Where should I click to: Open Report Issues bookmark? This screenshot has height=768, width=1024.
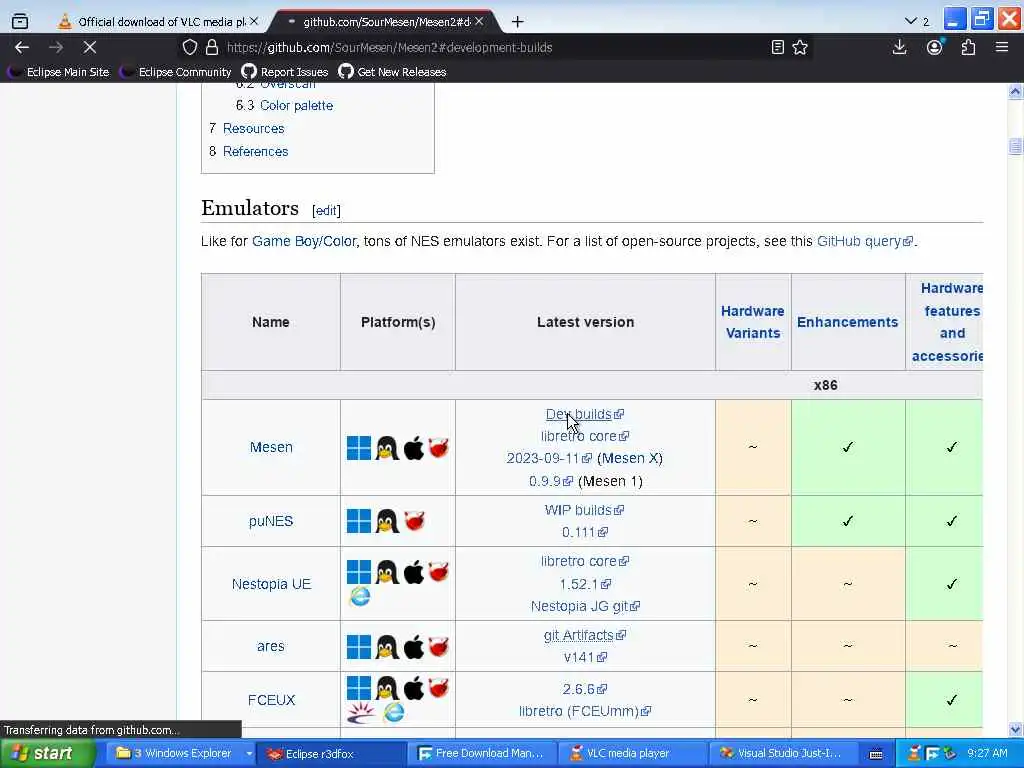[285, 72]
